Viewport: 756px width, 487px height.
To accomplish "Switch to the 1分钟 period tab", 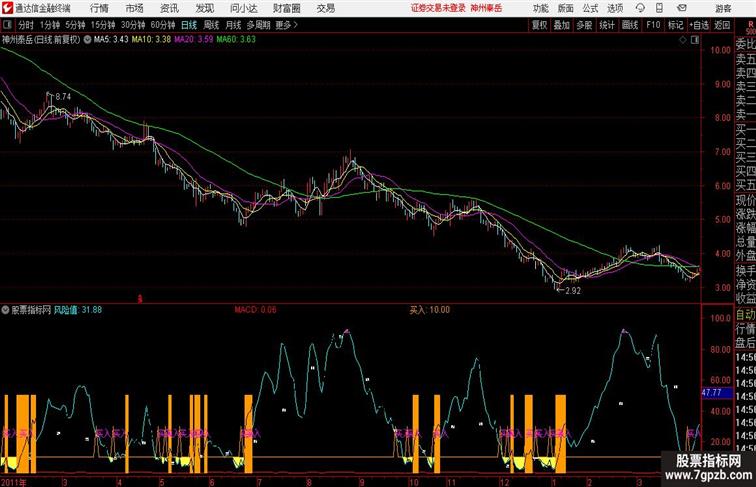I will 50,25.
